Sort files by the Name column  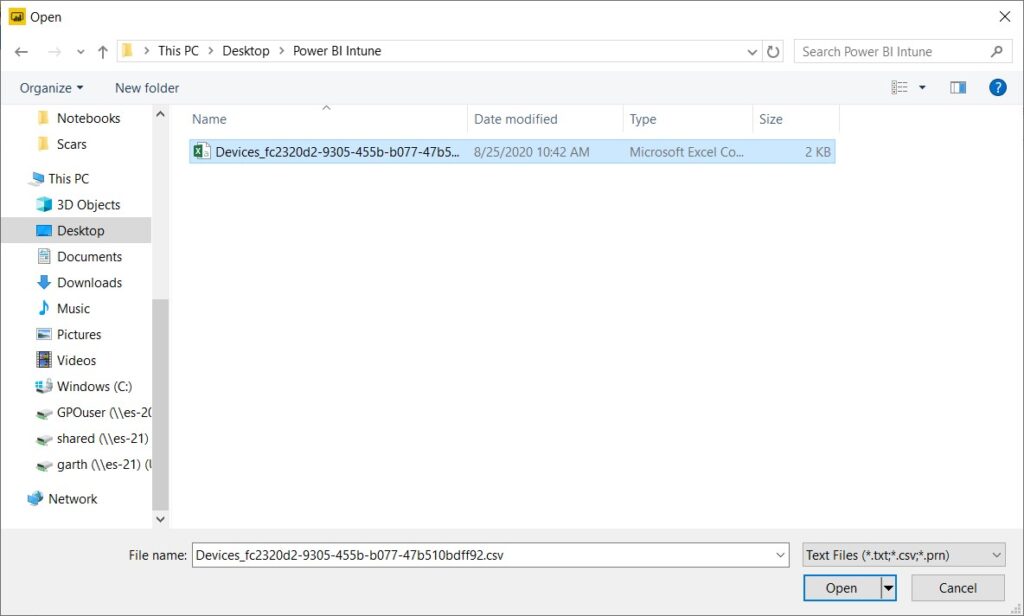coord(209,119)
